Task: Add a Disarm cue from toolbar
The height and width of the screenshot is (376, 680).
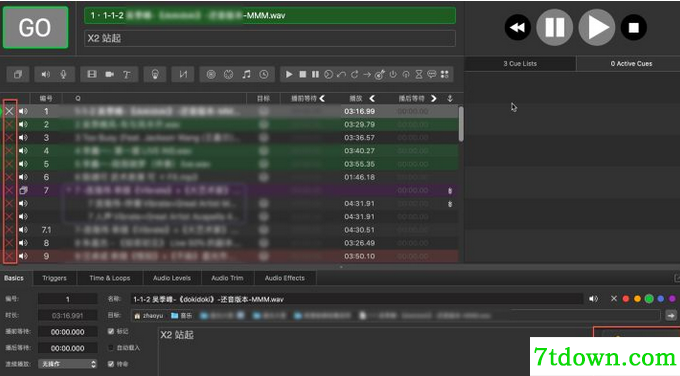Action: pyautogui.click(x=406, y=75)
